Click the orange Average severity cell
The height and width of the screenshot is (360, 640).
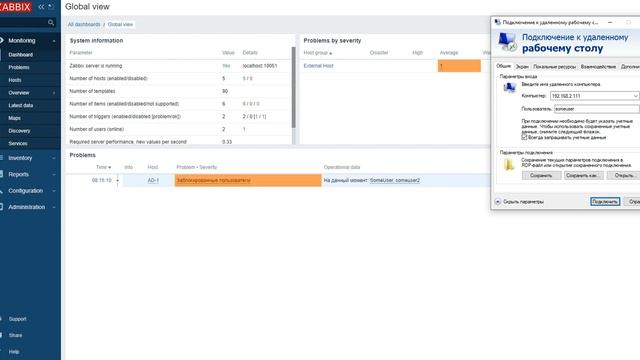[459, 66]
